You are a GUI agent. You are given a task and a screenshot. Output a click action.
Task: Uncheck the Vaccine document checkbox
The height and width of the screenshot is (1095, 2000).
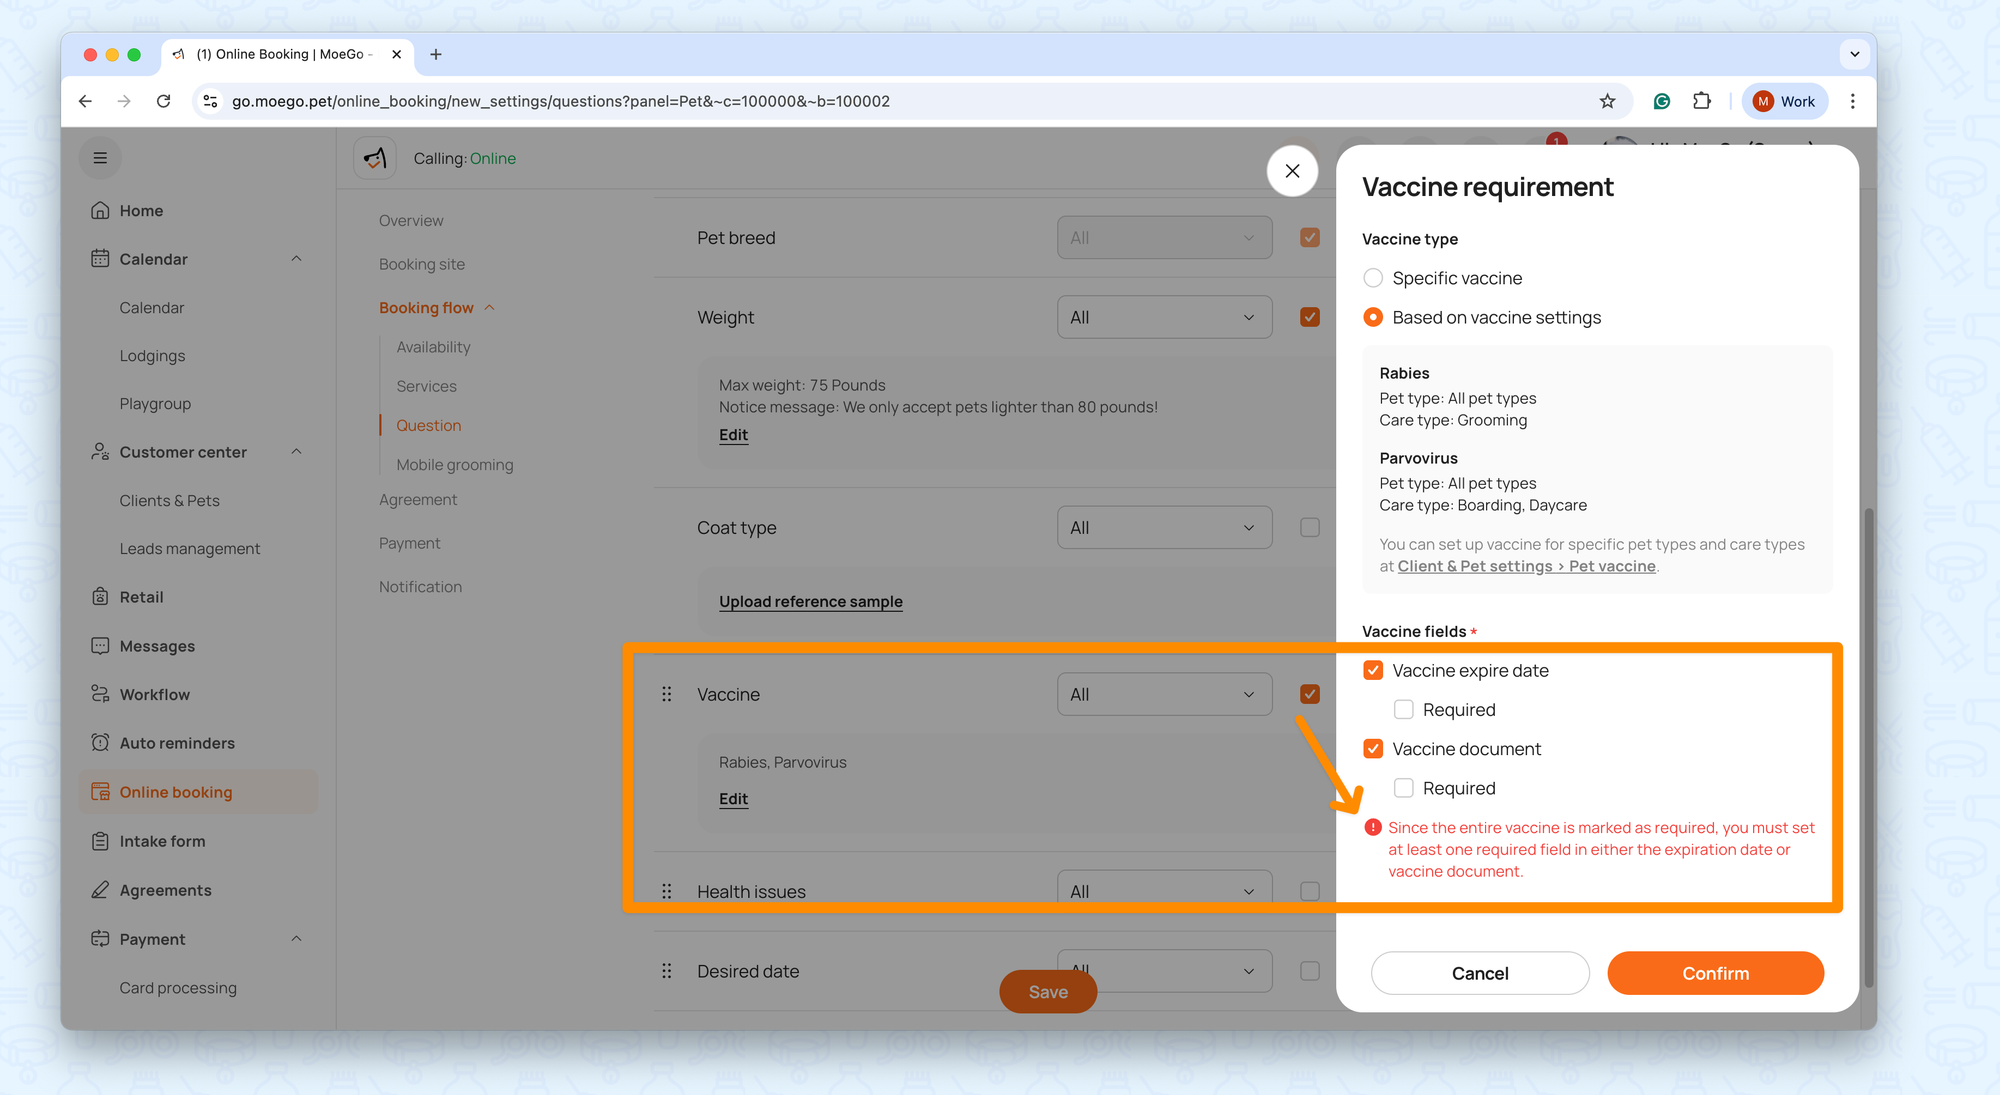[x=1373, y=749]
